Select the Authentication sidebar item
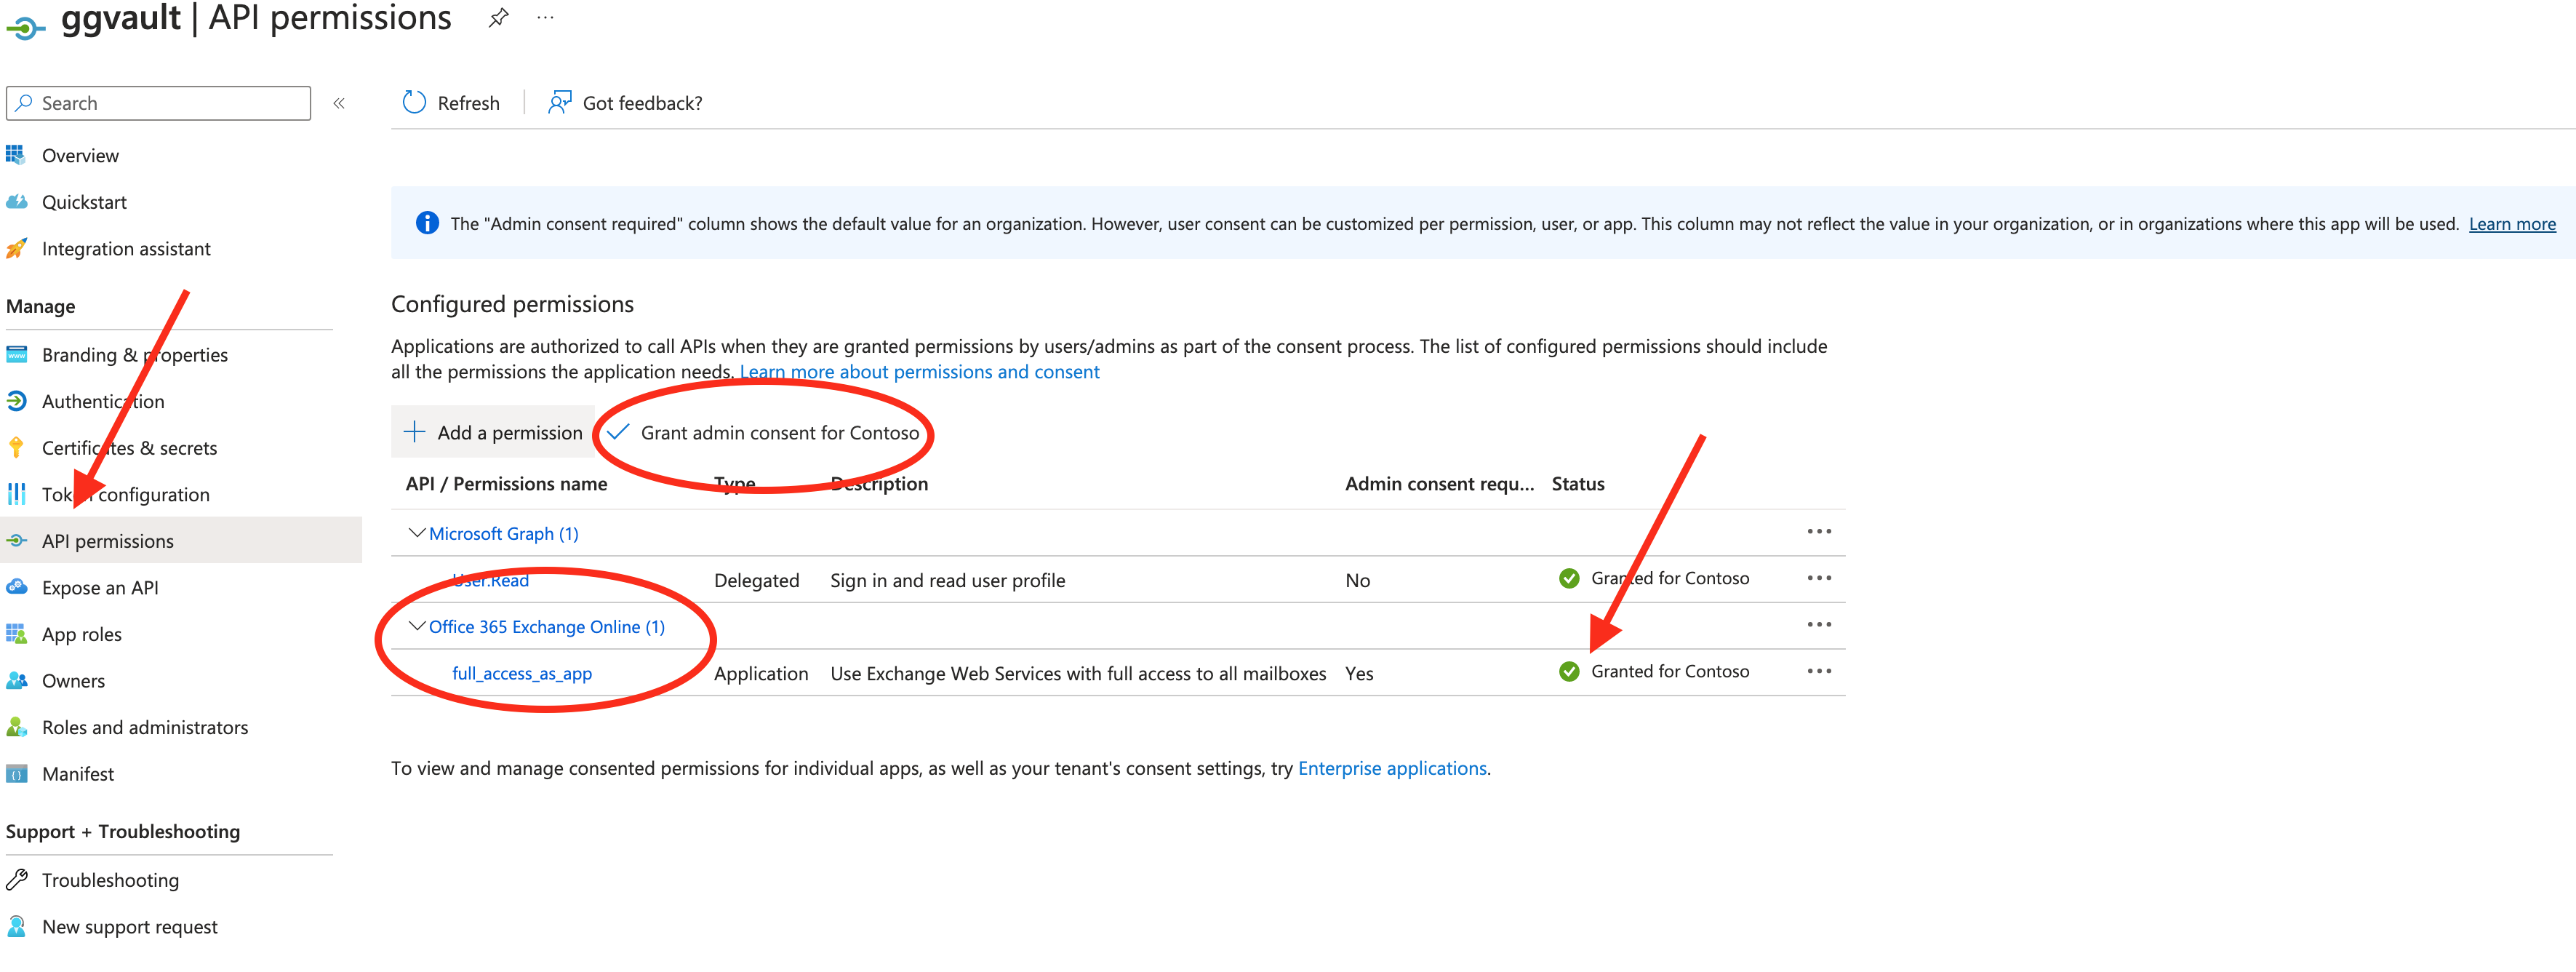 pos(103,401)
